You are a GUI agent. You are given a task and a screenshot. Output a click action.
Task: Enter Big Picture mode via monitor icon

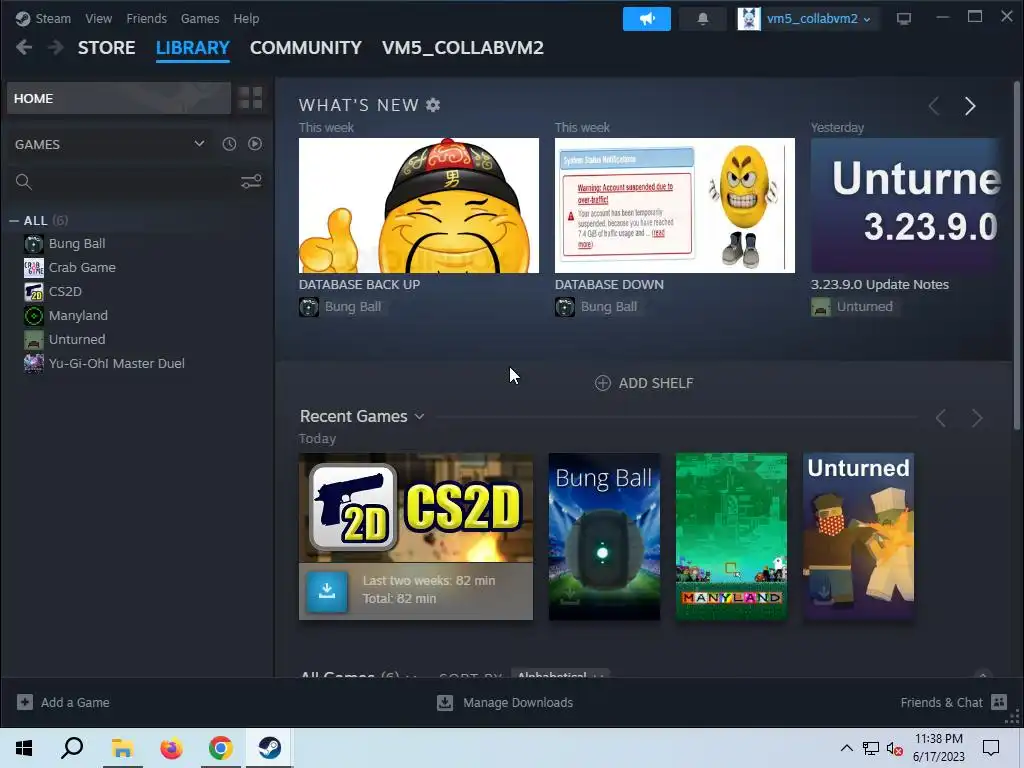coord(904,18)
